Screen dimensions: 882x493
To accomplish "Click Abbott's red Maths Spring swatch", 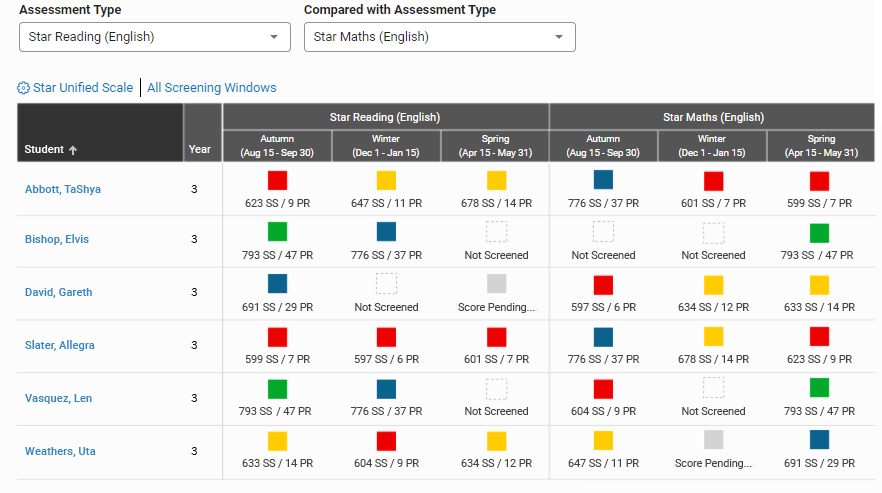I will pyautogui.click(x=820, y=181).
